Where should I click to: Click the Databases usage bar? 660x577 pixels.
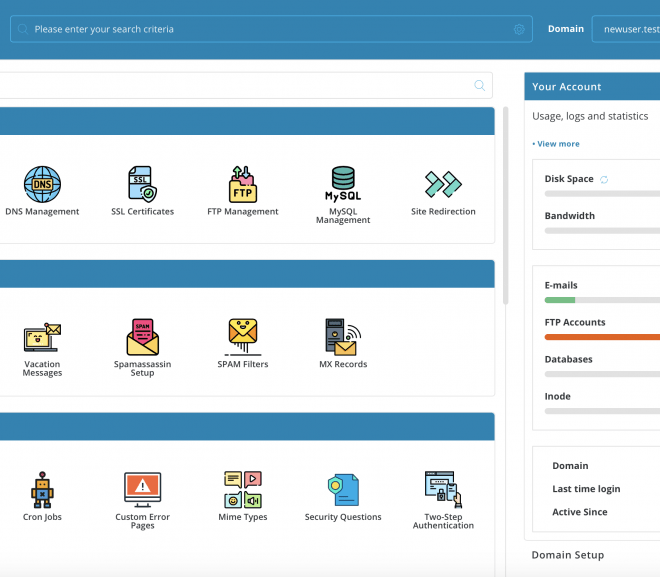click(602, 374)
